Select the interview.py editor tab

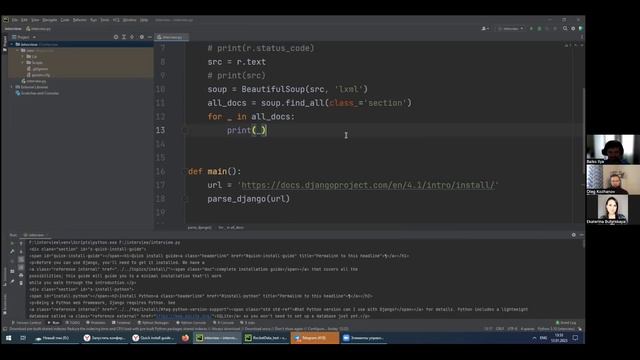tap(171, 37)
